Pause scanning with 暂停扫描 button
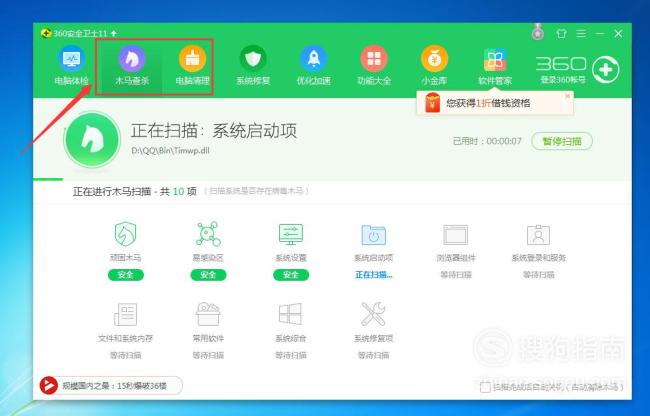 click(562, 141)
